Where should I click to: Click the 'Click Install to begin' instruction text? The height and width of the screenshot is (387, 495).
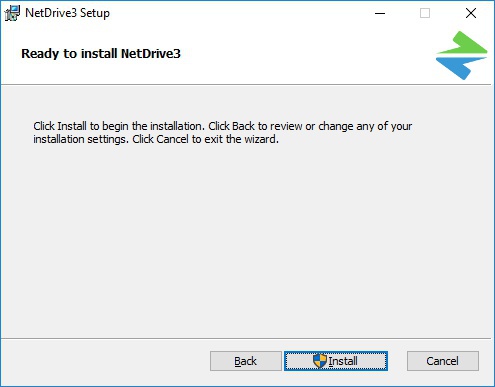(223, 132)
